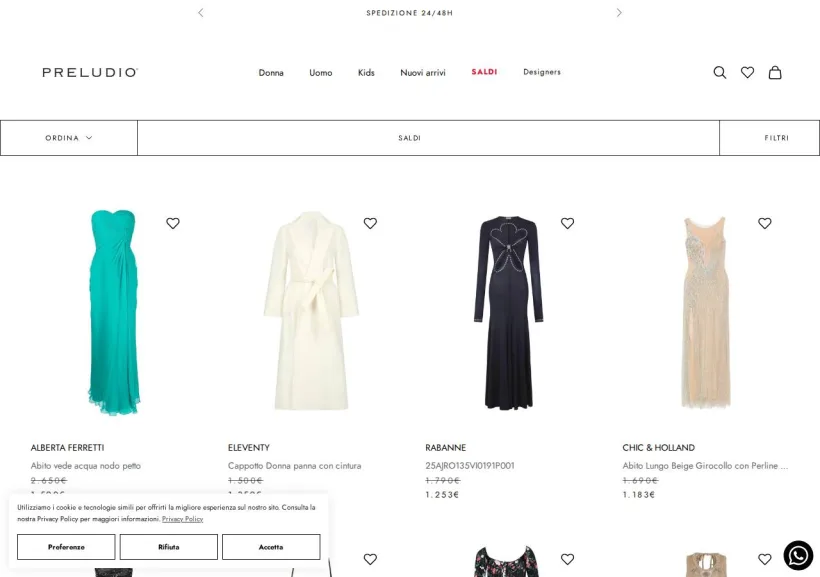Open the shopping bag icon
The height and width of the screenshot is (577, 820).
(x=775, y=73)
